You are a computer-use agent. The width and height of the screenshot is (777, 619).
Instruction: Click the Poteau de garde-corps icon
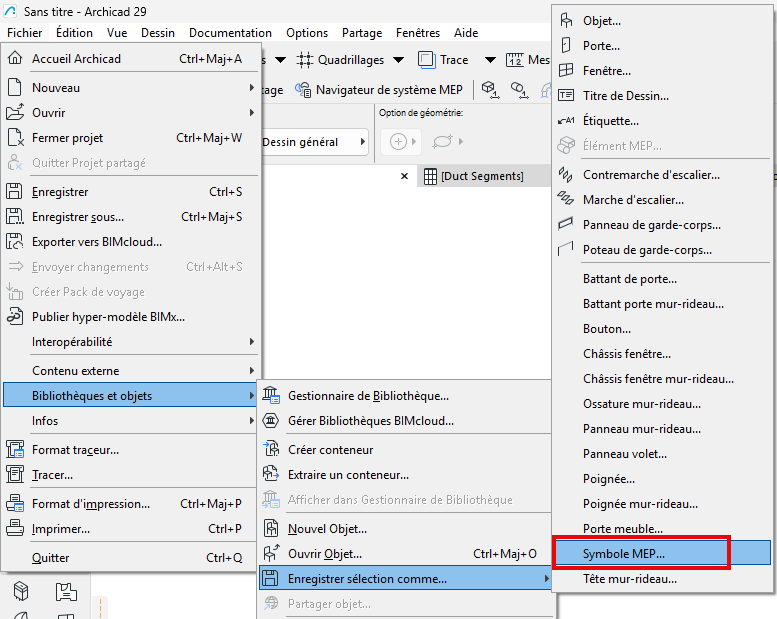pos(565,248)
